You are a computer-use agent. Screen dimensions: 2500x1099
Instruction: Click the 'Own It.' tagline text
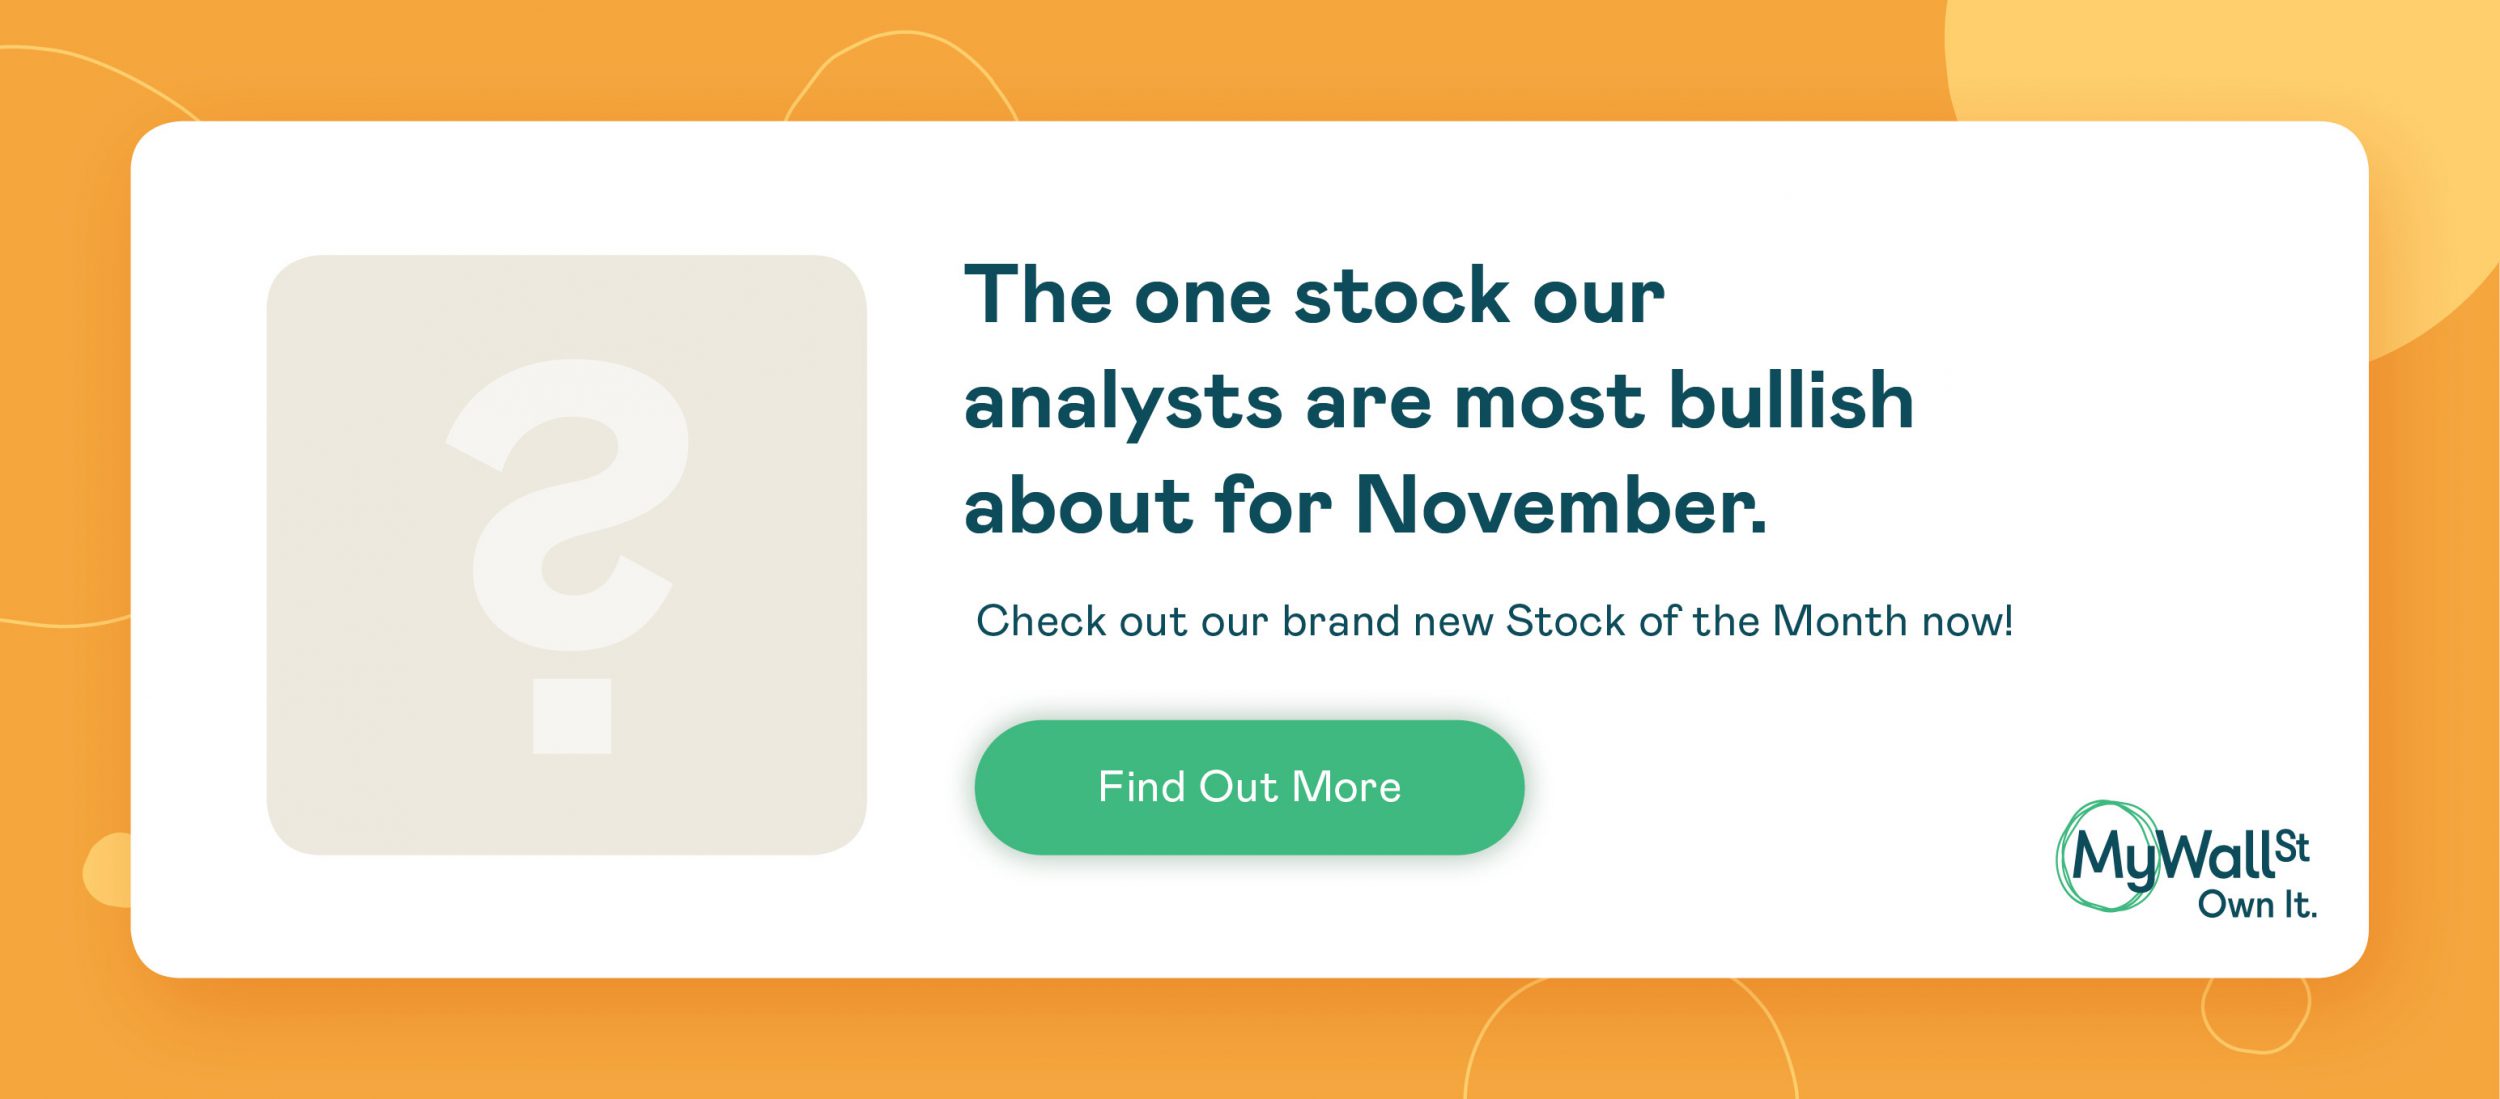point(2257,905)
